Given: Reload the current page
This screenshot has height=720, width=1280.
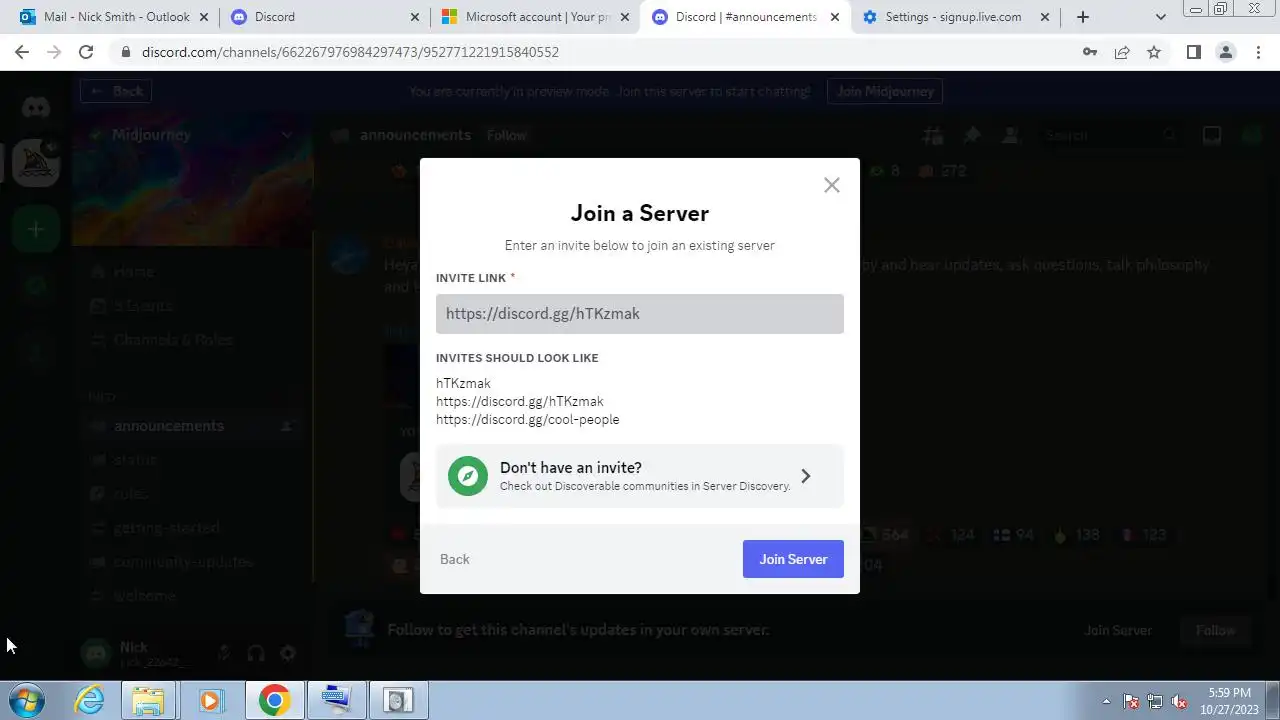Looking at the screenshot, I should 86,52.
